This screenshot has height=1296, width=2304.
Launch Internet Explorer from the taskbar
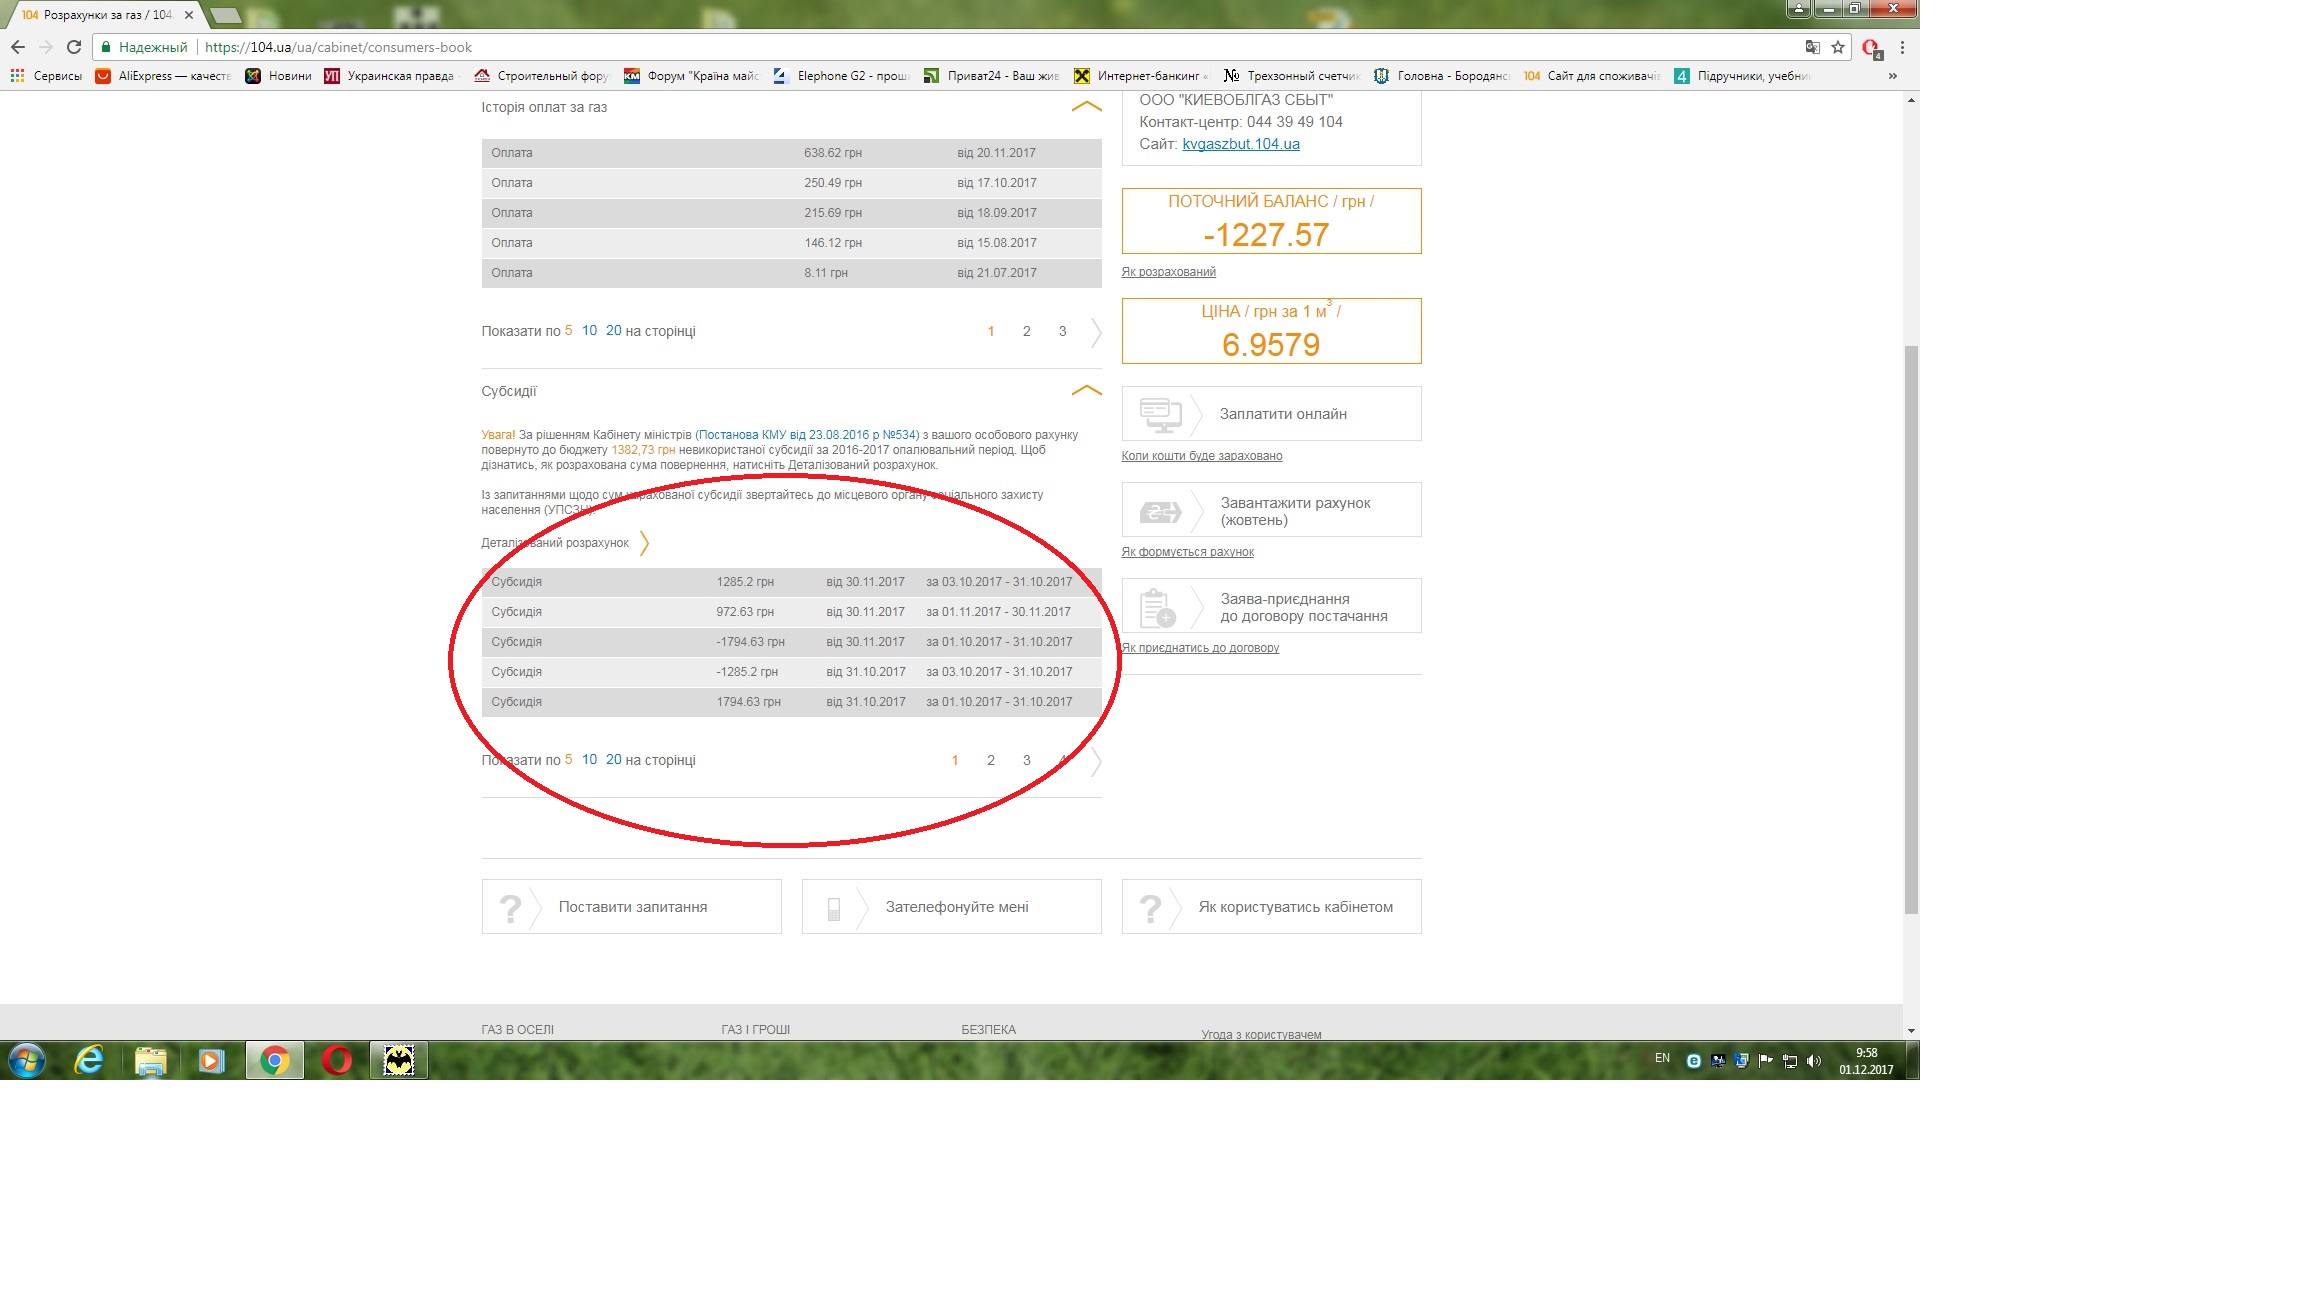click(x=89, y=1060)
